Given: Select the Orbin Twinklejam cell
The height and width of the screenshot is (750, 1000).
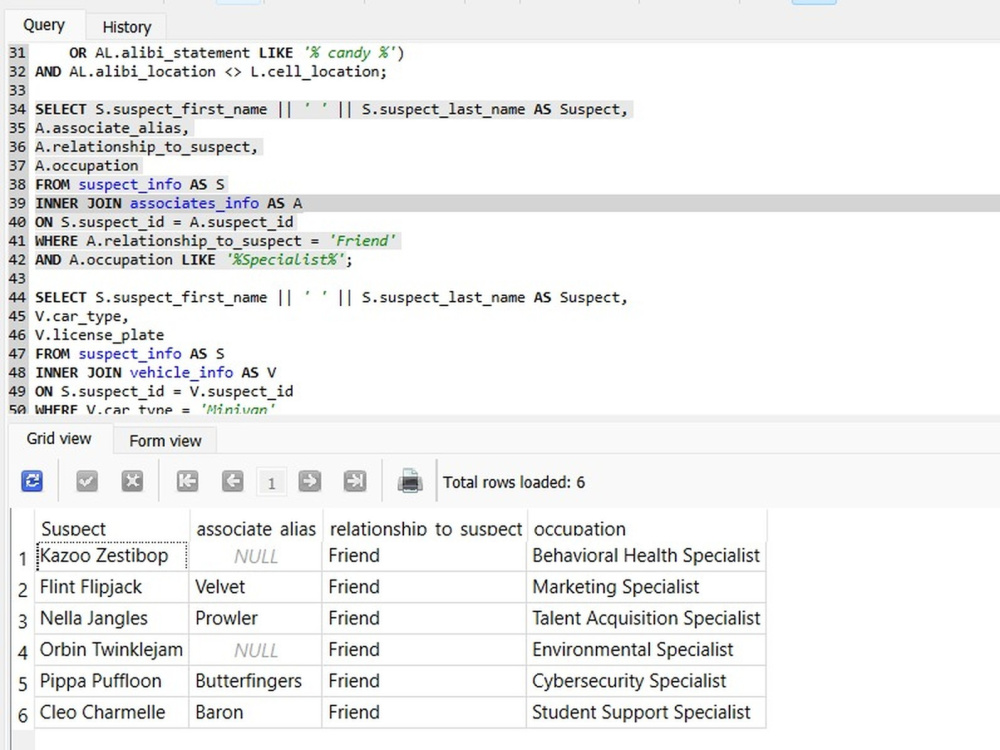Looking at the screenshot, I should pos(112,649).
